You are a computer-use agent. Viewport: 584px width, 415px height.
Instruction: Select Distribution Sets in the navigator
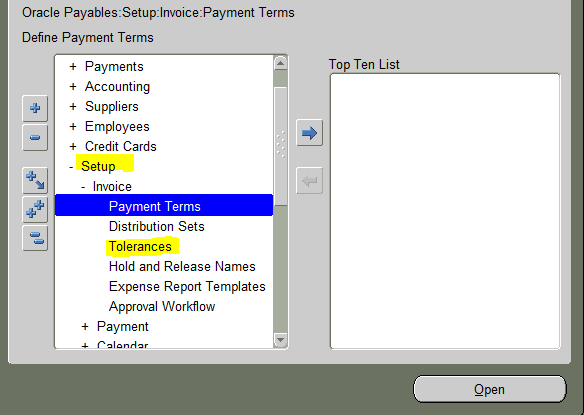(156, 226)
